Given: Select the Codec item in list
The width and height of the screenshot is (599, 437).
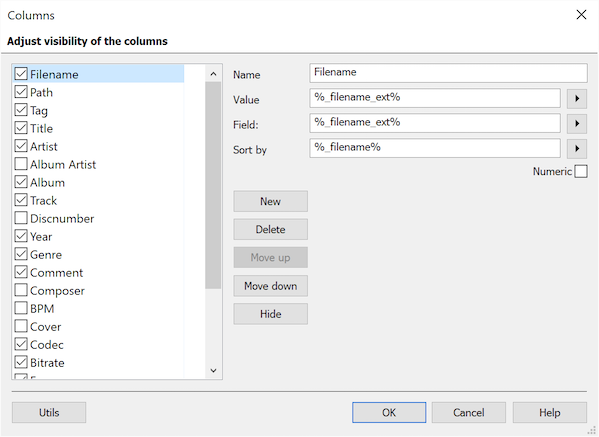Looking at the screenshot, I should [47, 345].
